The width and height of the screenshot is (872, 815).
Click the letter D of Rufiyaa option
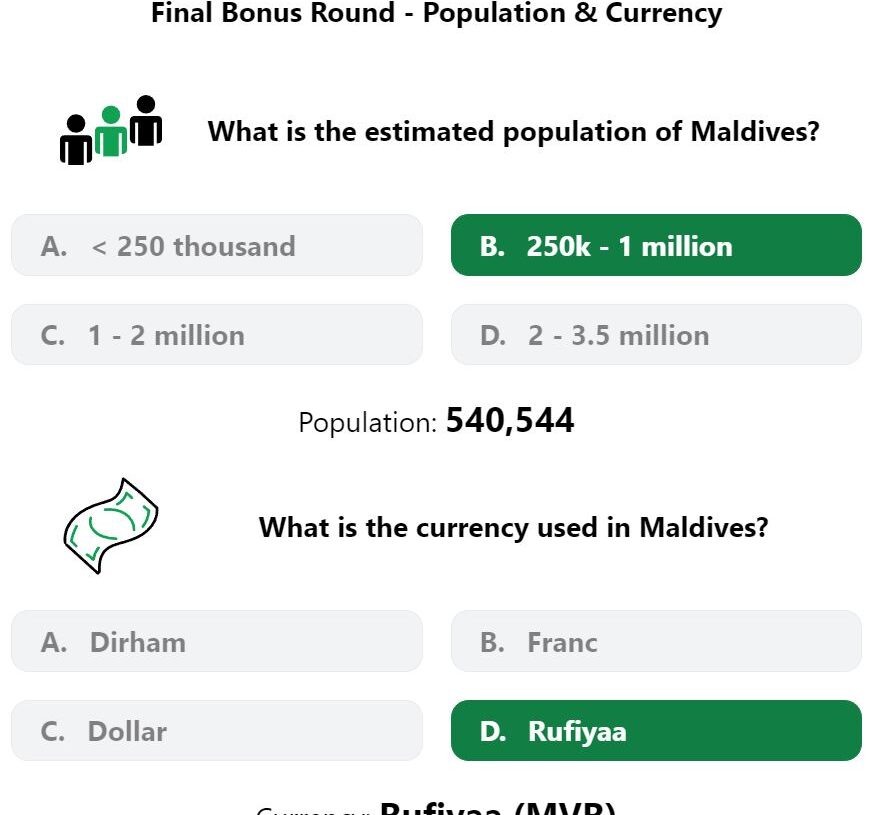493,732
